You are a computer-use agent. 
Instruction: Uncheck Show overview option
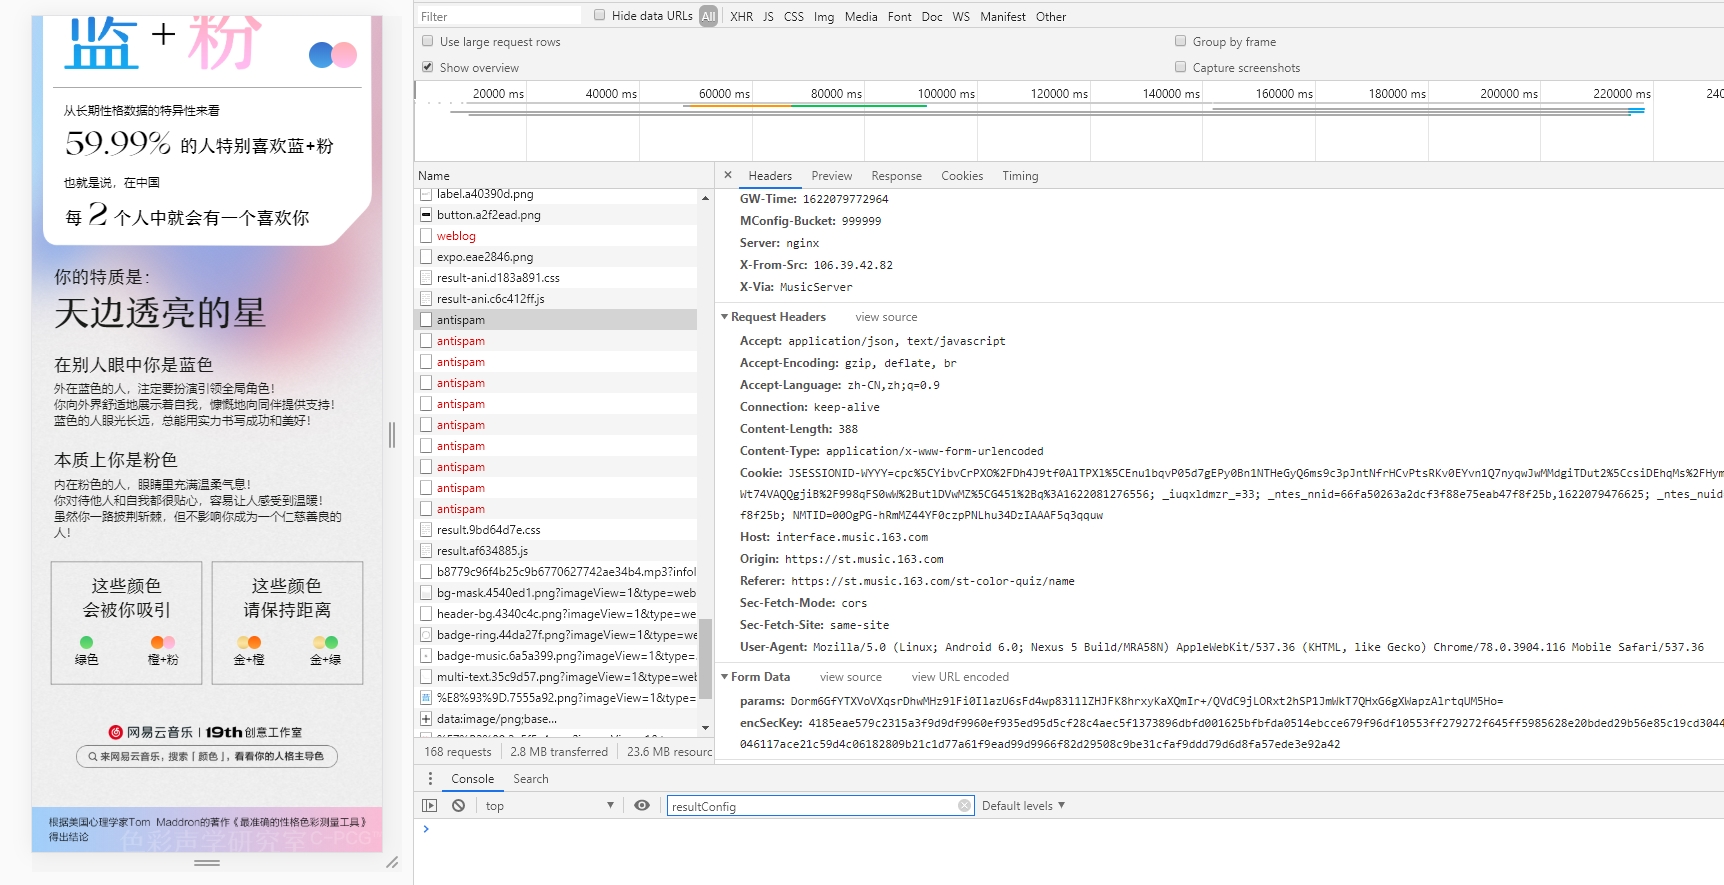click(428, 67)
